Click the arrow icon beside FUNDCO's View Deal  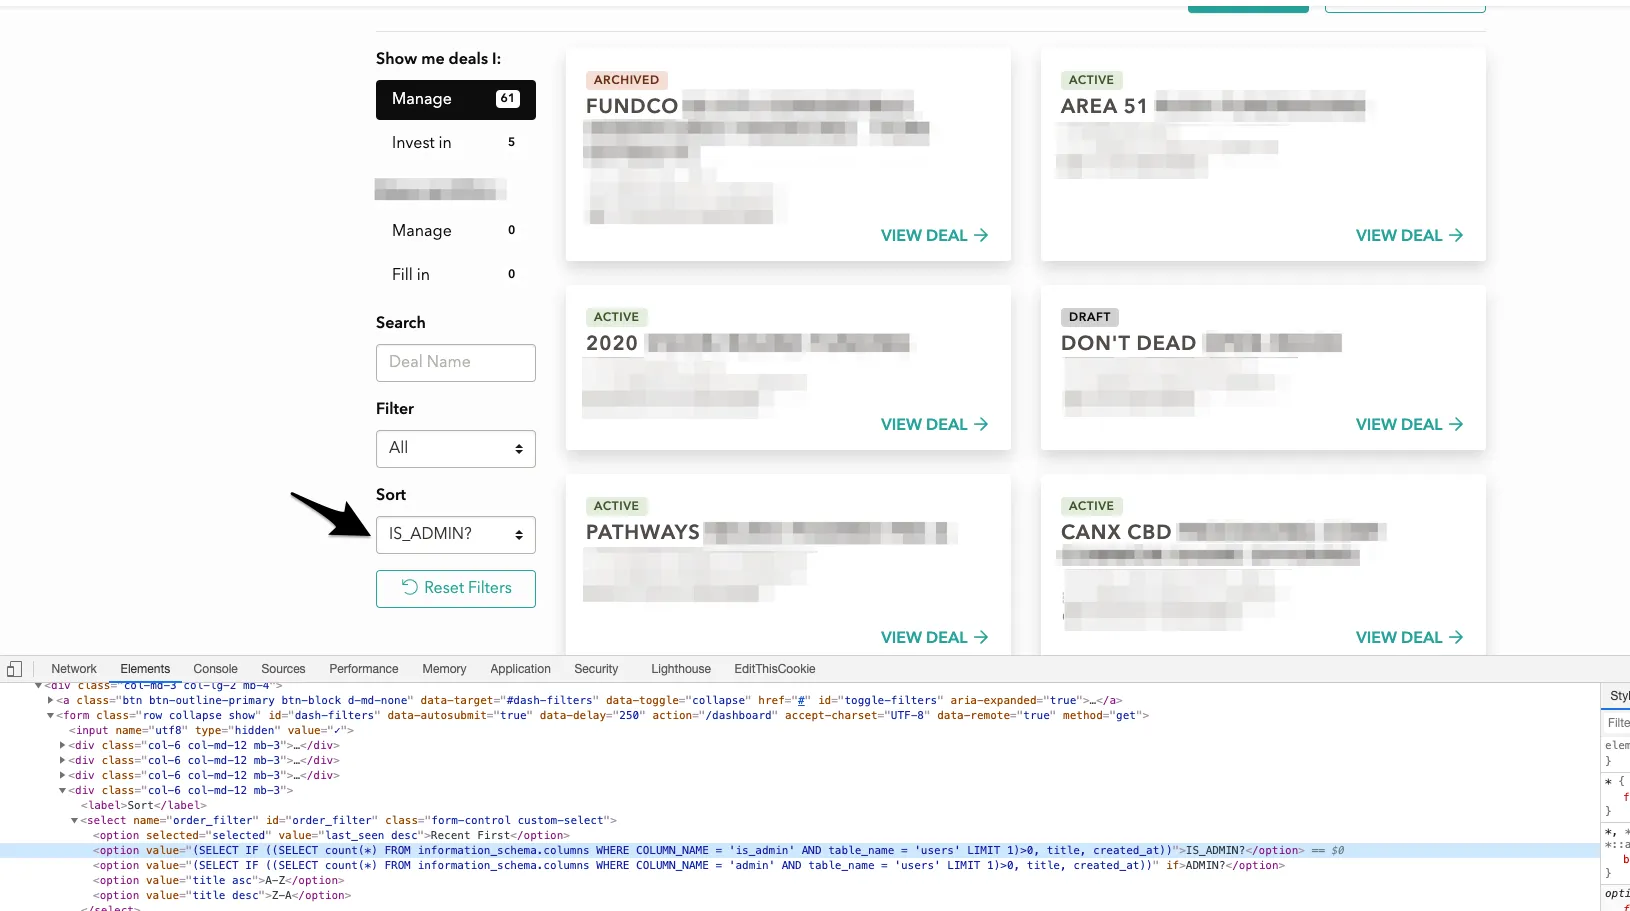click(x=981, y=235)
